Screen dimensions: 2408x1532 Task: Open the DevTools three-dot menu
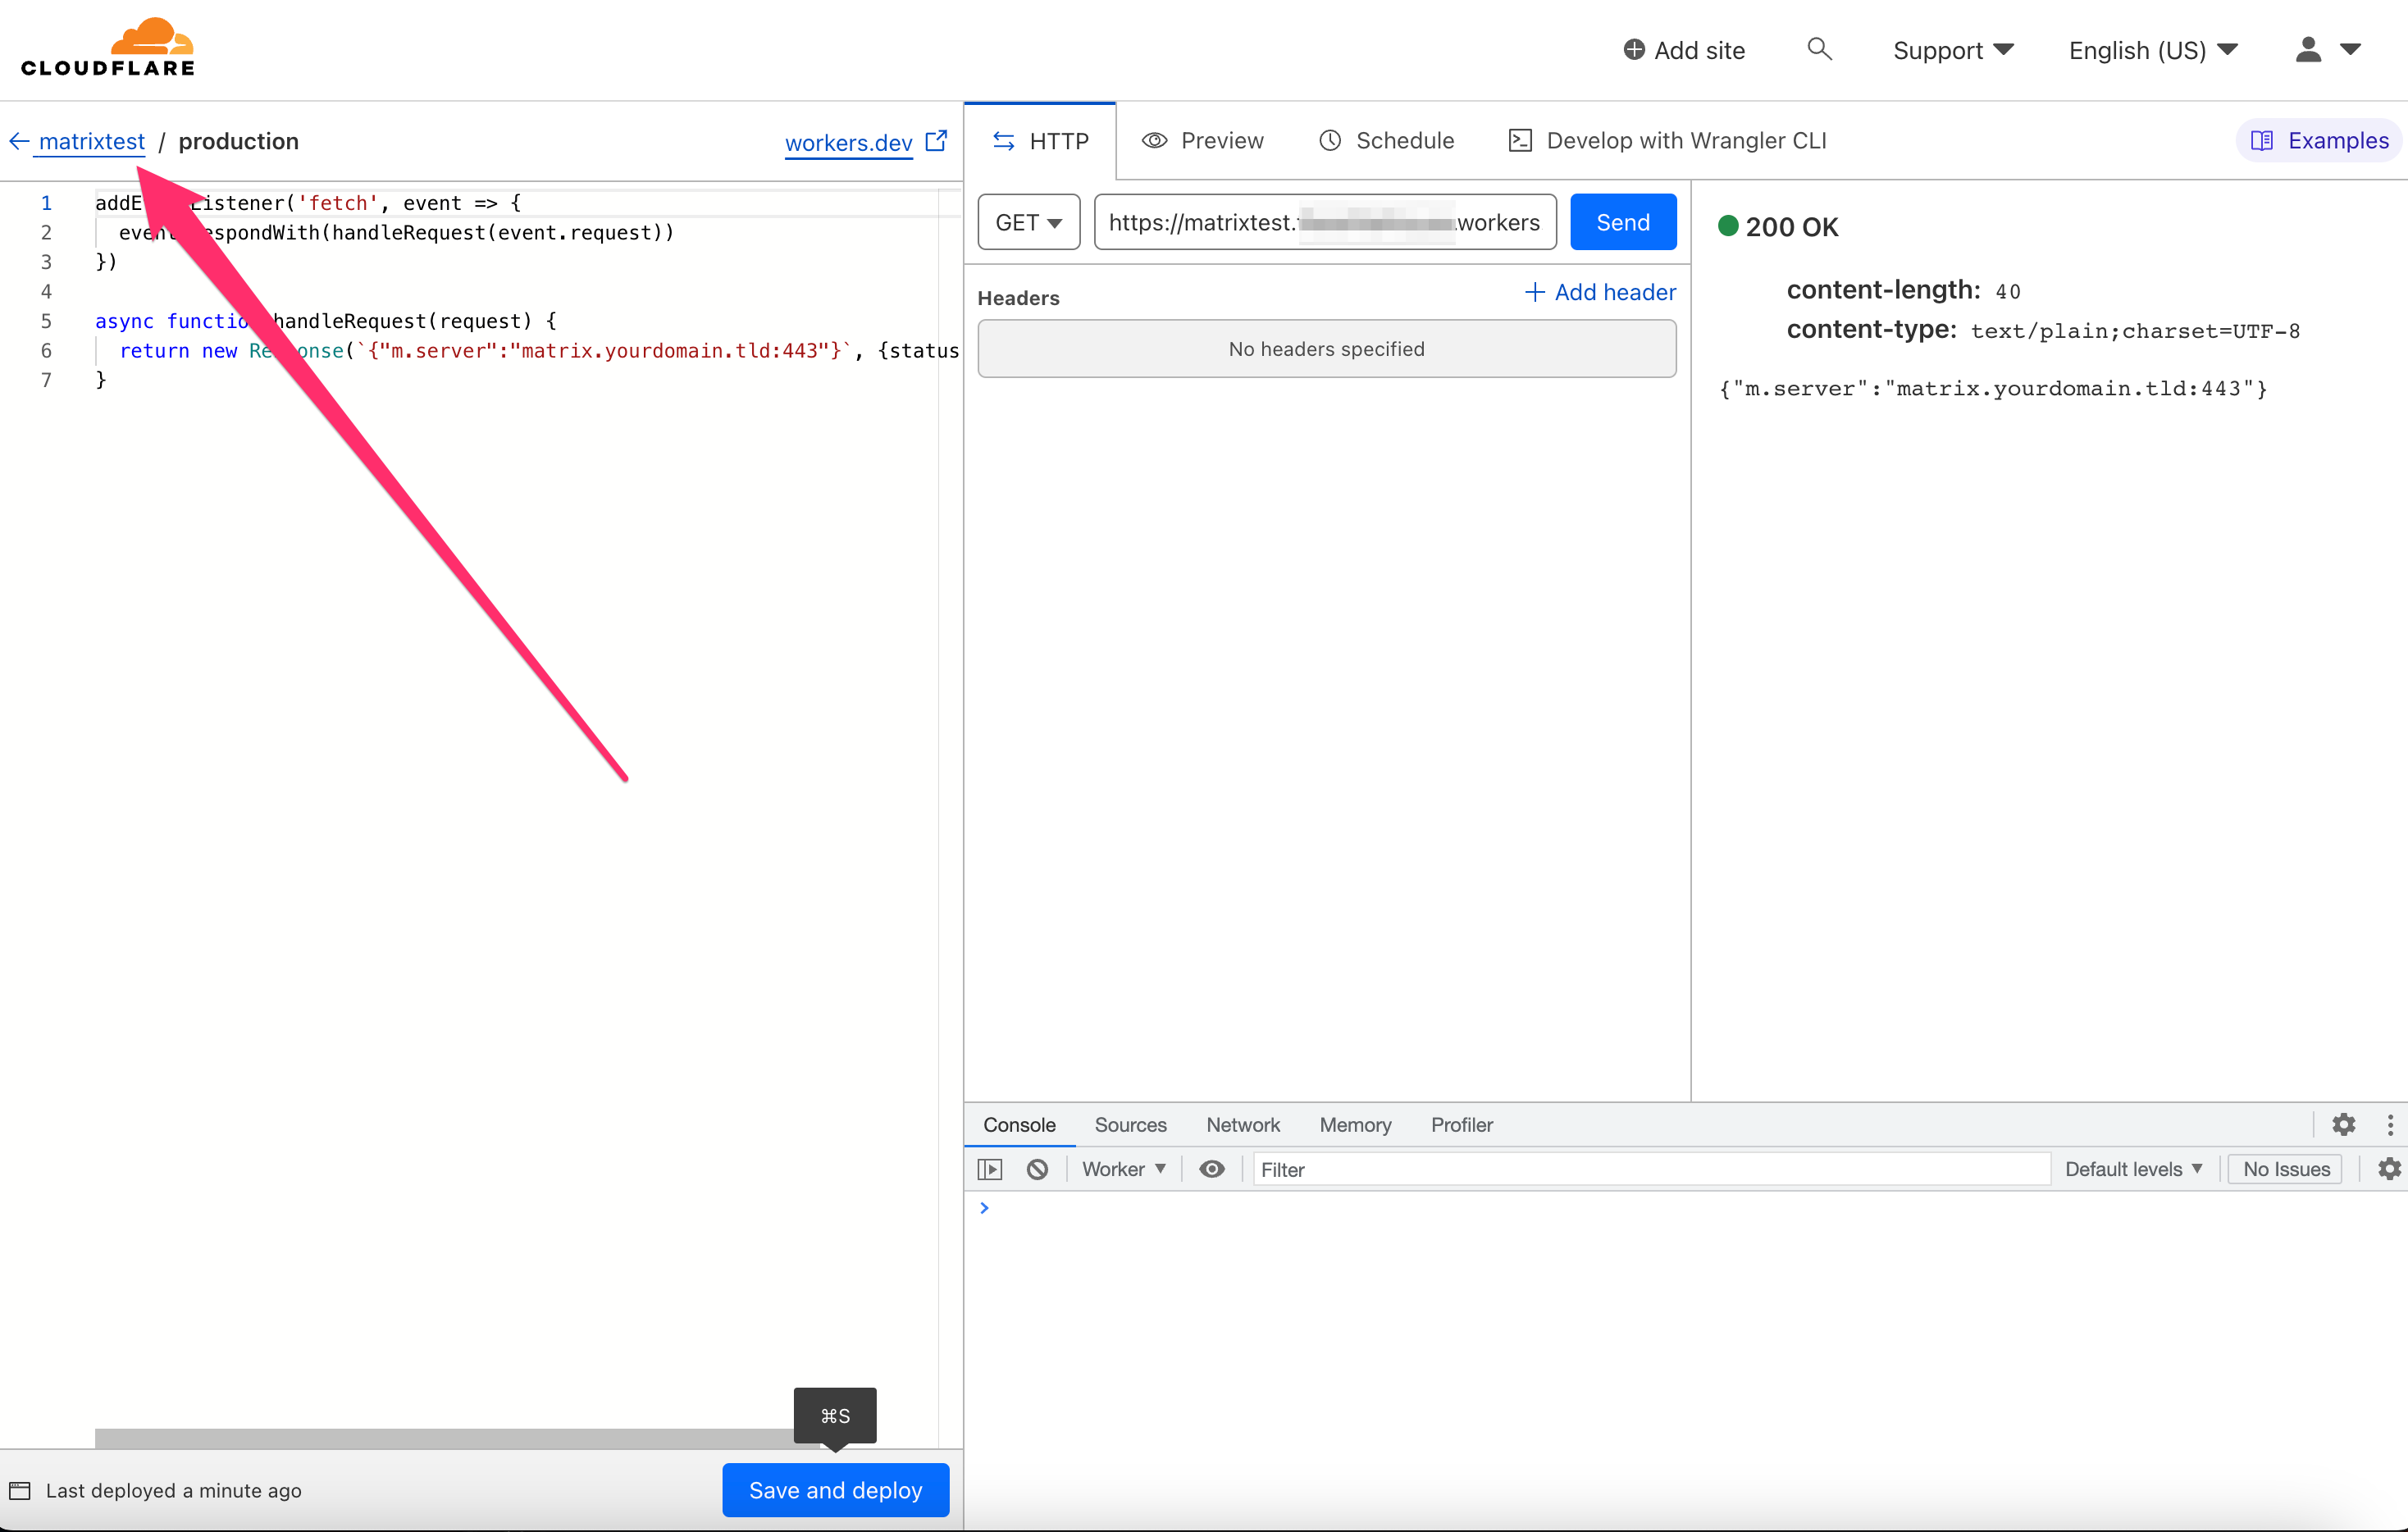pyautogui.click(x=2389, y=1124)
